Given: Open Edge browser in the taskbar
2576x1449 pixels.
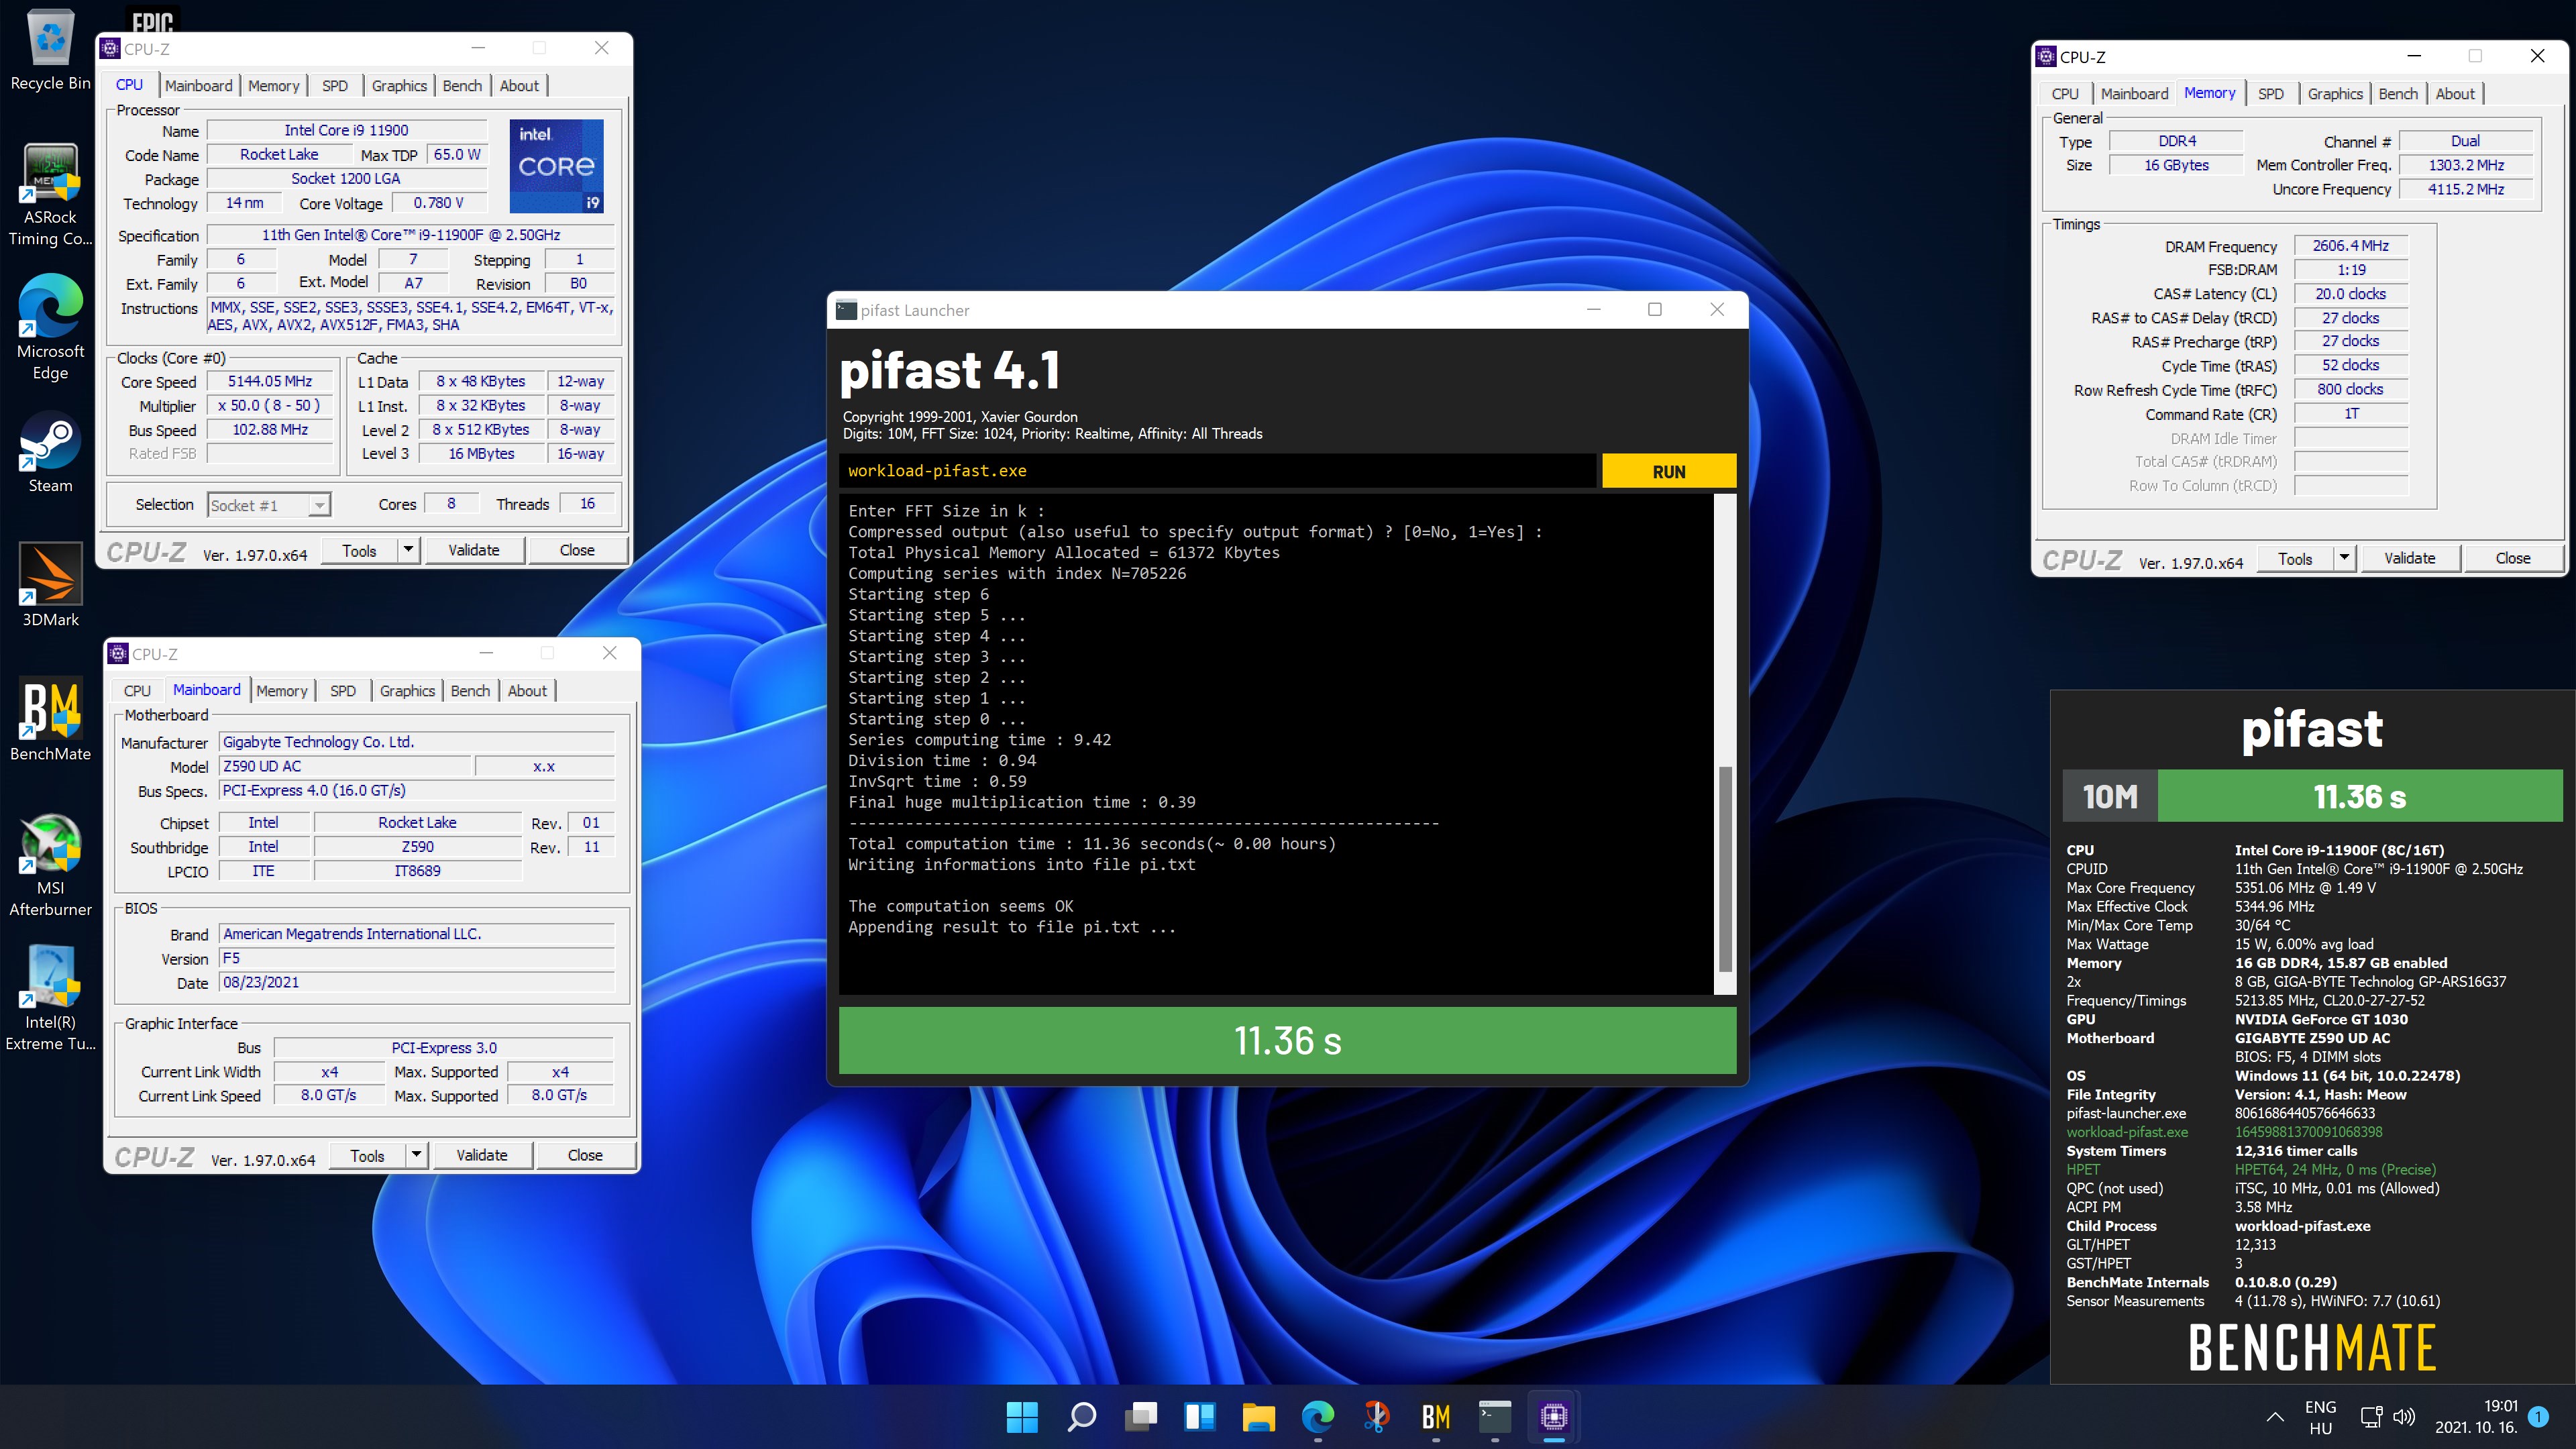Looking at the screenshot, I should 1317,1416.
